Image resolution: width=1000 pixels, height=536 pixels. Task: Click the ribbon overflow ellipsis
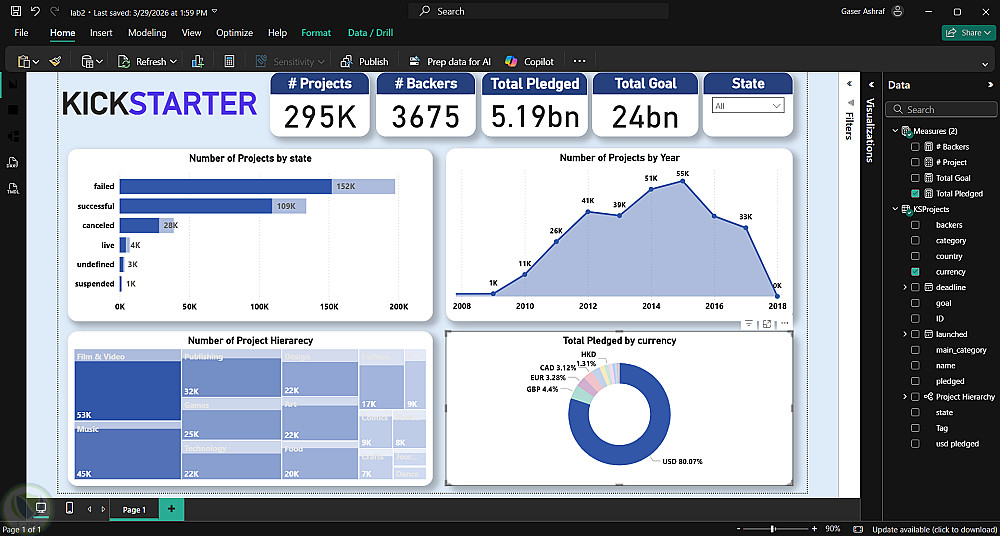pyautogui.click(x=579, y=61)
